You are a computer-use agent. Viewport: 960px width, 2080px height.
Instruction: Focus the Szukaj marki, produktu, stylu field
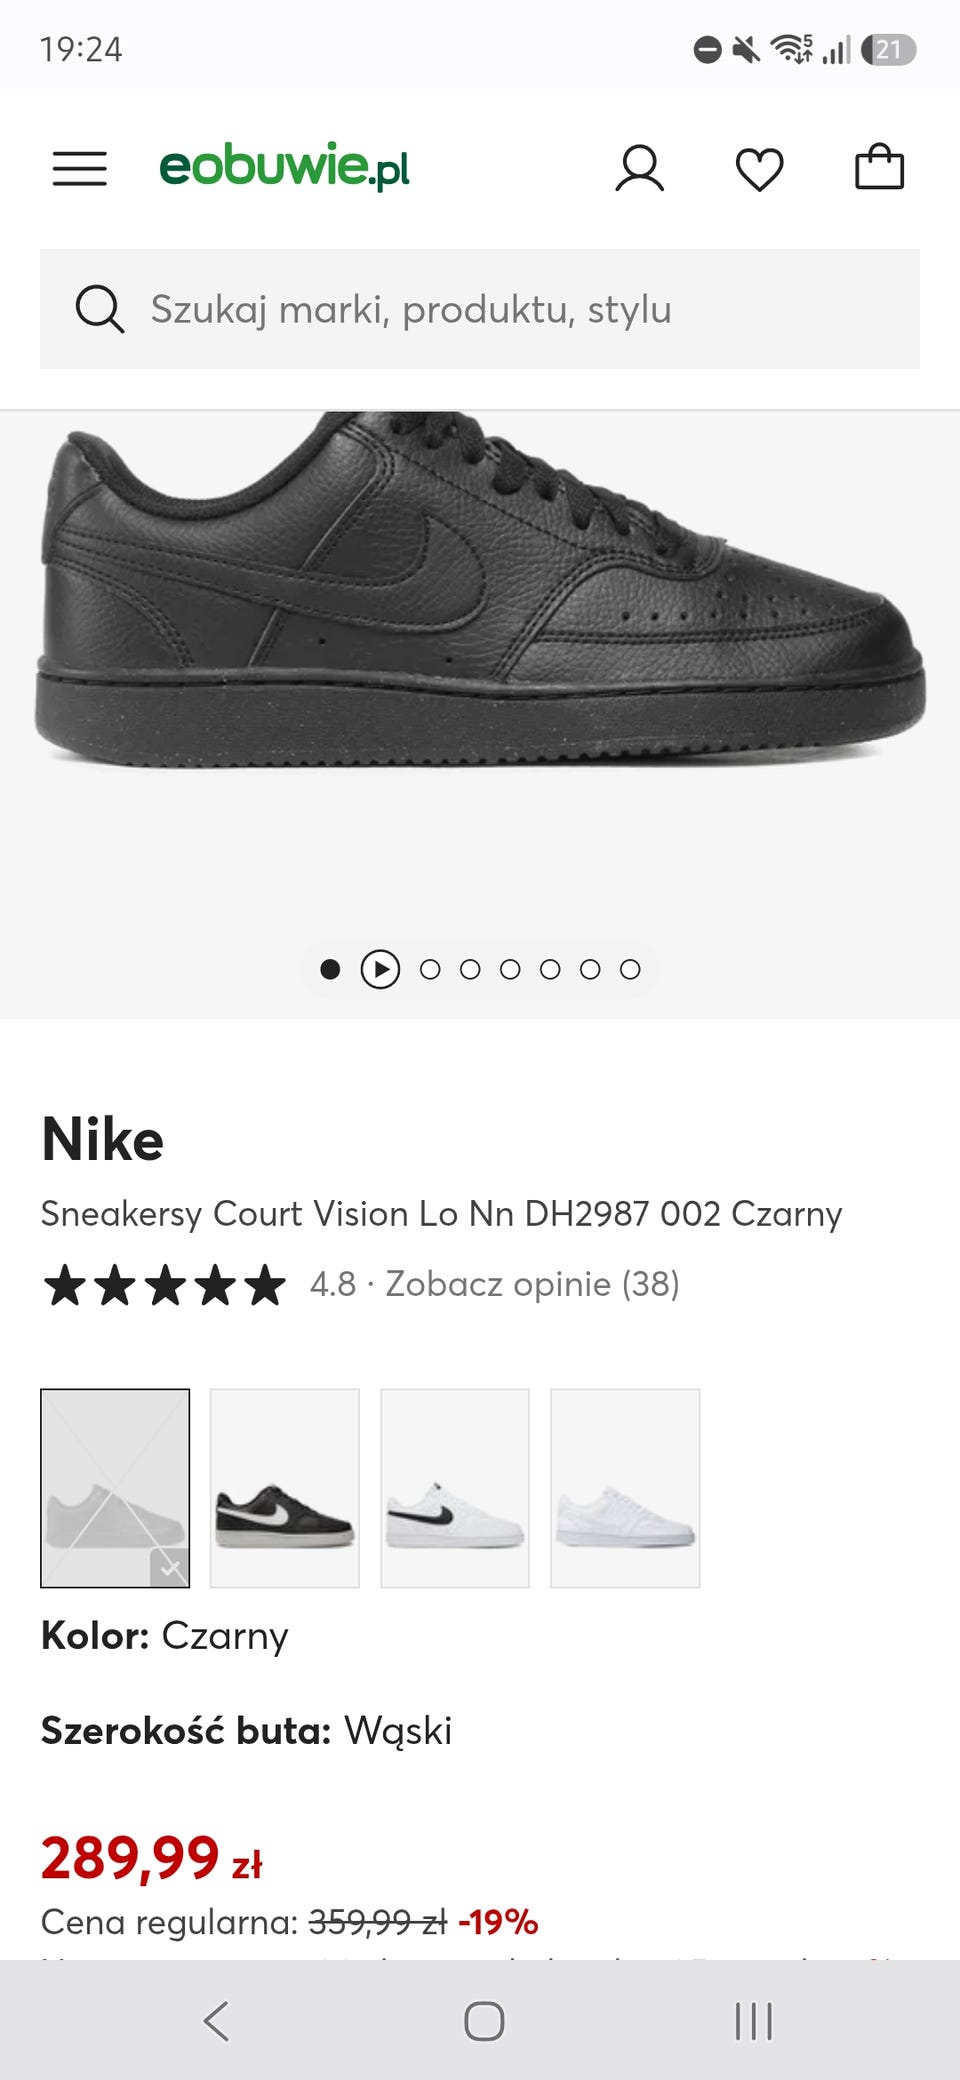[480, 309]
